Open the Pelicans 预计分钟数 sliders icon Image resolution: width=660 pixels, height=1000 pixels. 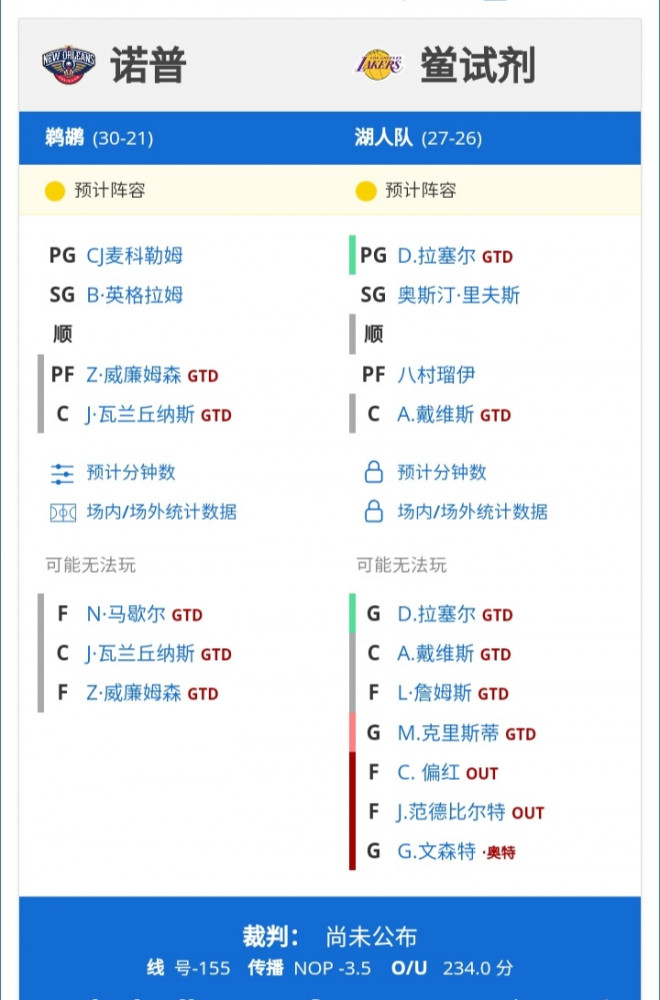[x=62, y=473]
